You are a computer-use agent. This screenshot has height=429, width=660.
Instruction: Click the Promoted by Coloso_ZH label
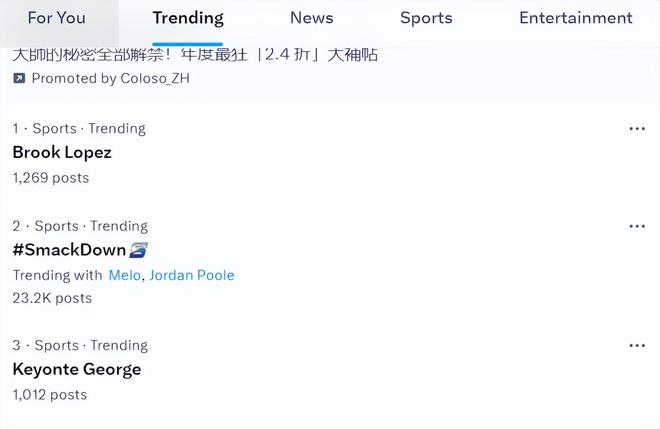(x=110, y=78)
